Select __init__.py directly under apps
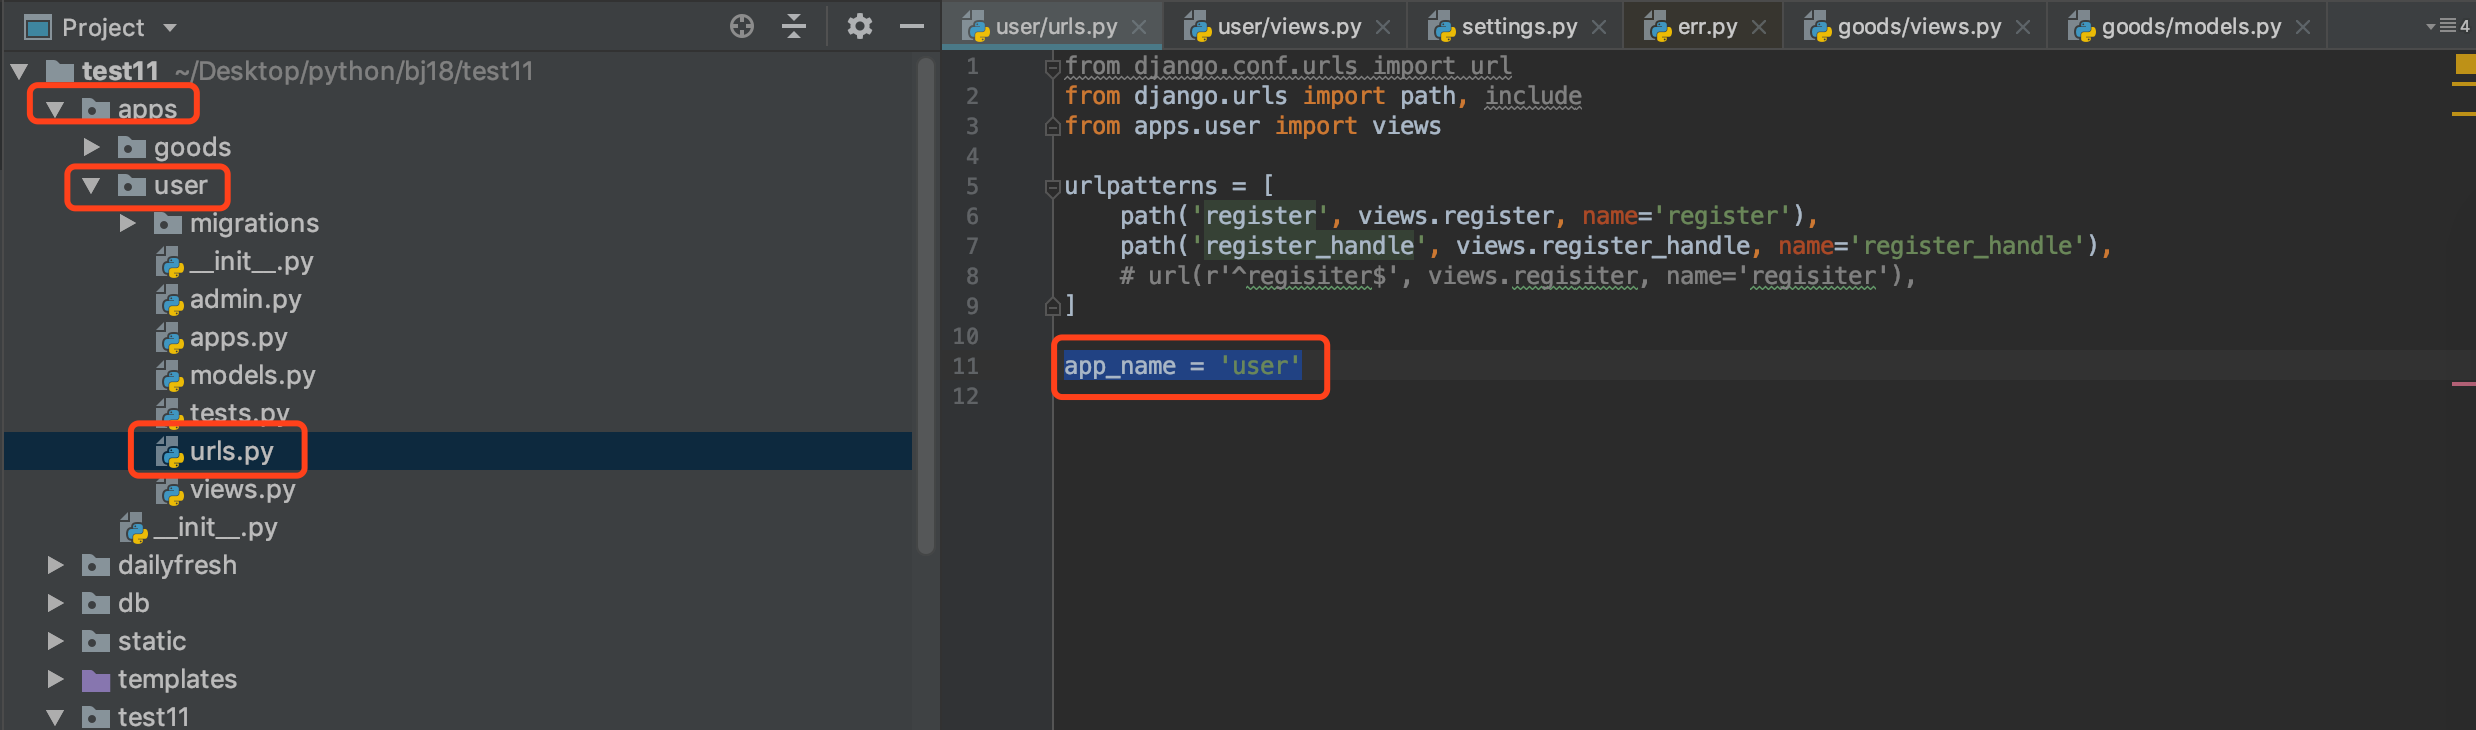 (x=215, y=527)
